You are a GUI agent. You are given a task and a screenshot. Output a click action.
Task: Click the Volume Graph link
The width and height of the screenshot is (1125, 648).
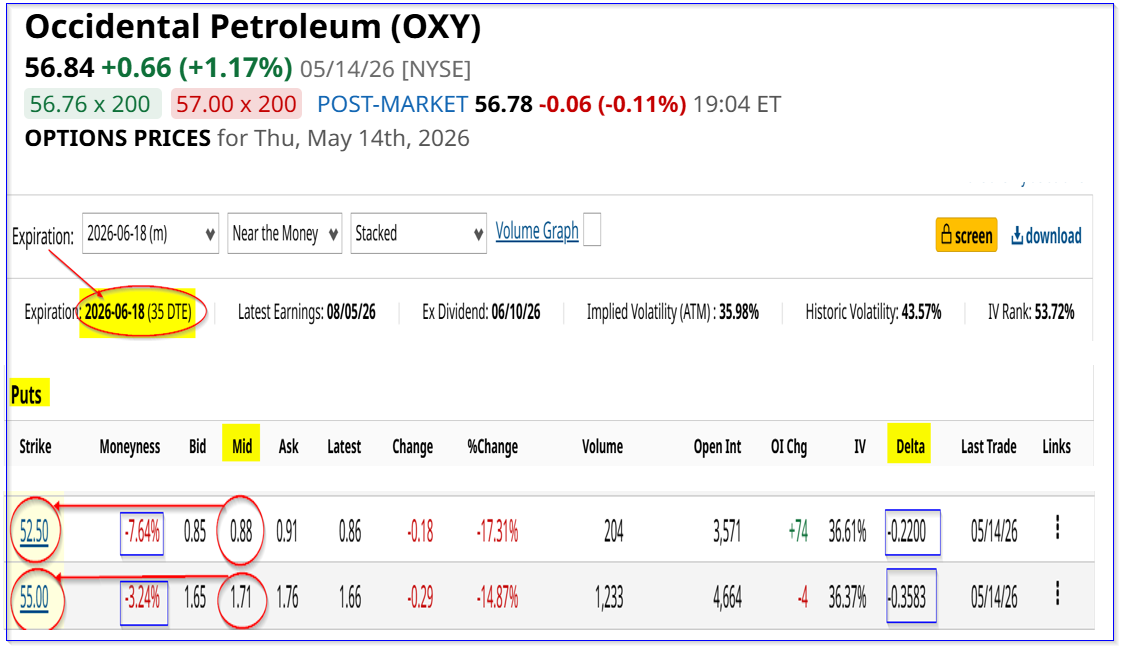tap(537, 231)
